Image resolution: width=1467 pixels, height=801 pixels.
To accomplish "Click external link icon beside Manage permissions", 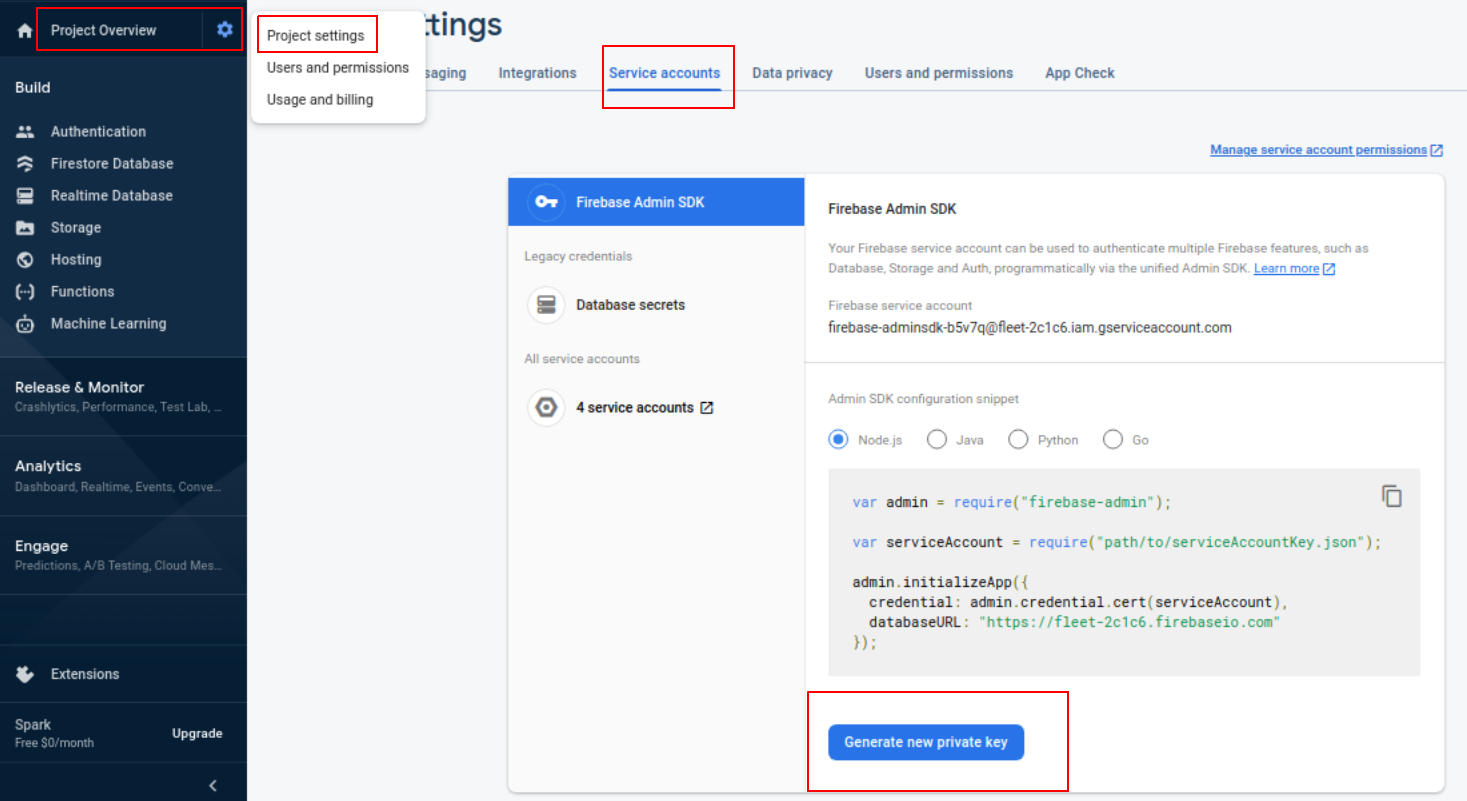I will (x=1436, y=150).
